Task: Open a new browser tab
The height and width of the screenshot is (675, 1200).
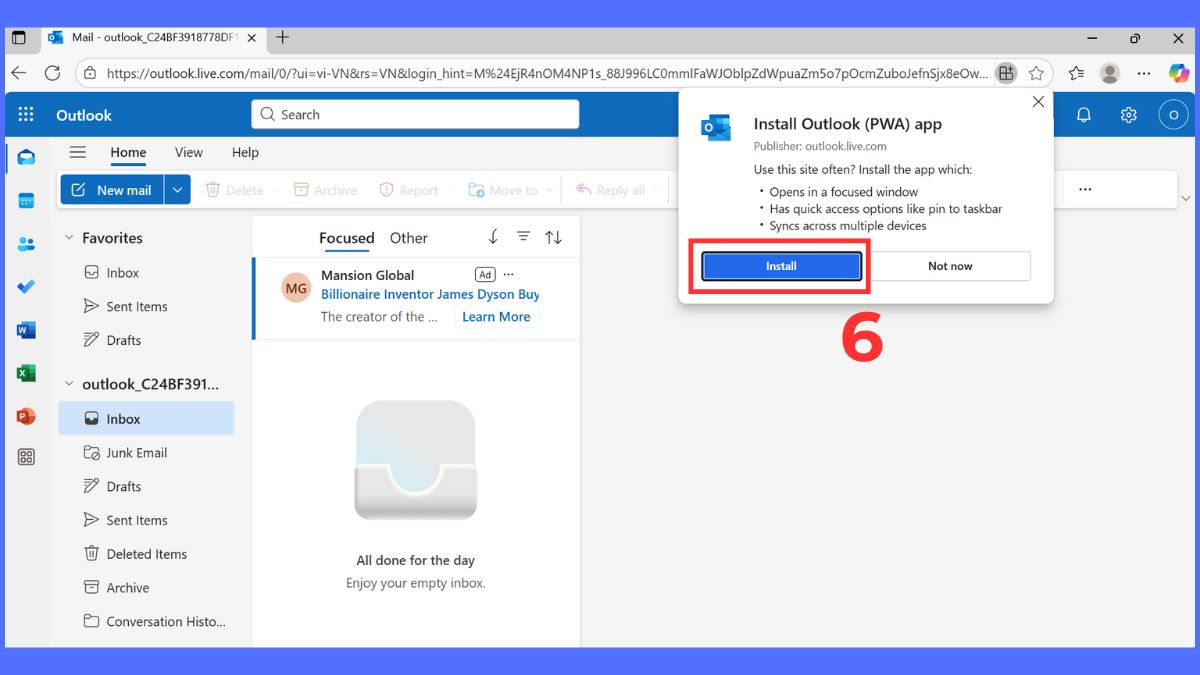Action: tap(283, 38)
